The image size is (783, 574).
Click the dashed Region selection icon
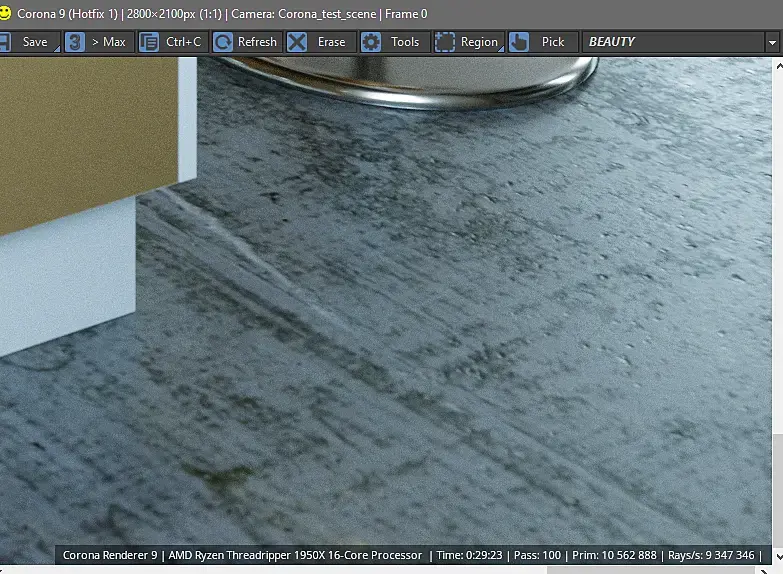[x=444, y=42]
